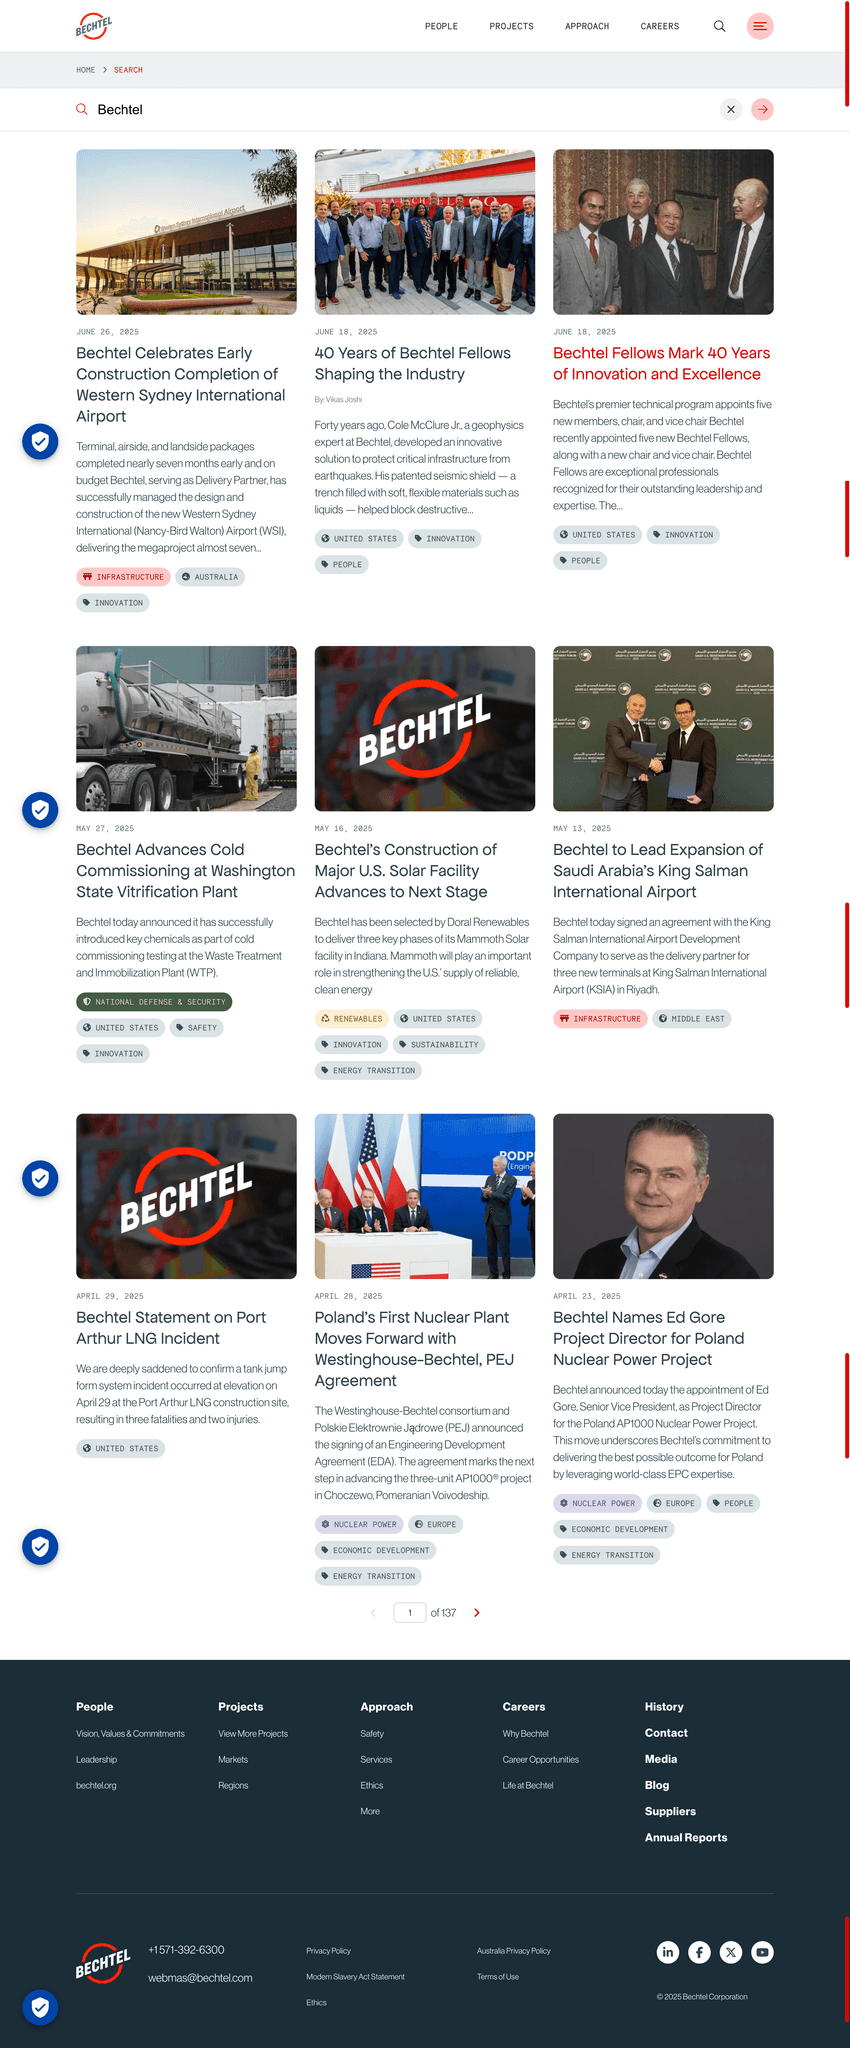Open the Port Arthur LNG statement thumbnail
850x2048 pixels.
click(186, 1196)
